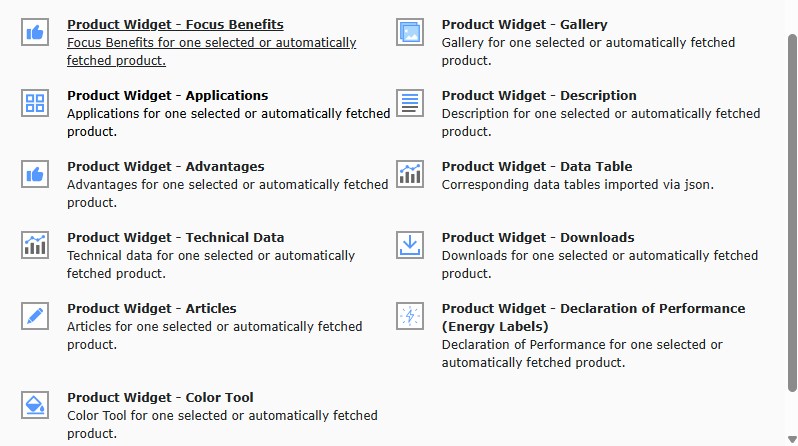This screenshot has width=798, height=446.
Task: Choose Product Widget - Gallery title
Action: (x=524, y=24)
